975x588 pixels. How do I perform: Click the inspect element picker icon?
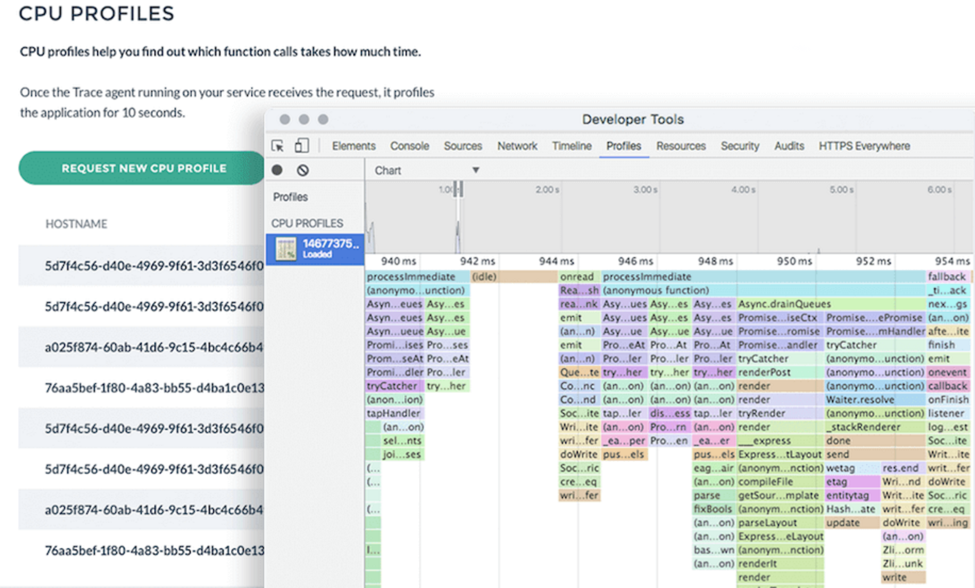[x=278, y=146]
